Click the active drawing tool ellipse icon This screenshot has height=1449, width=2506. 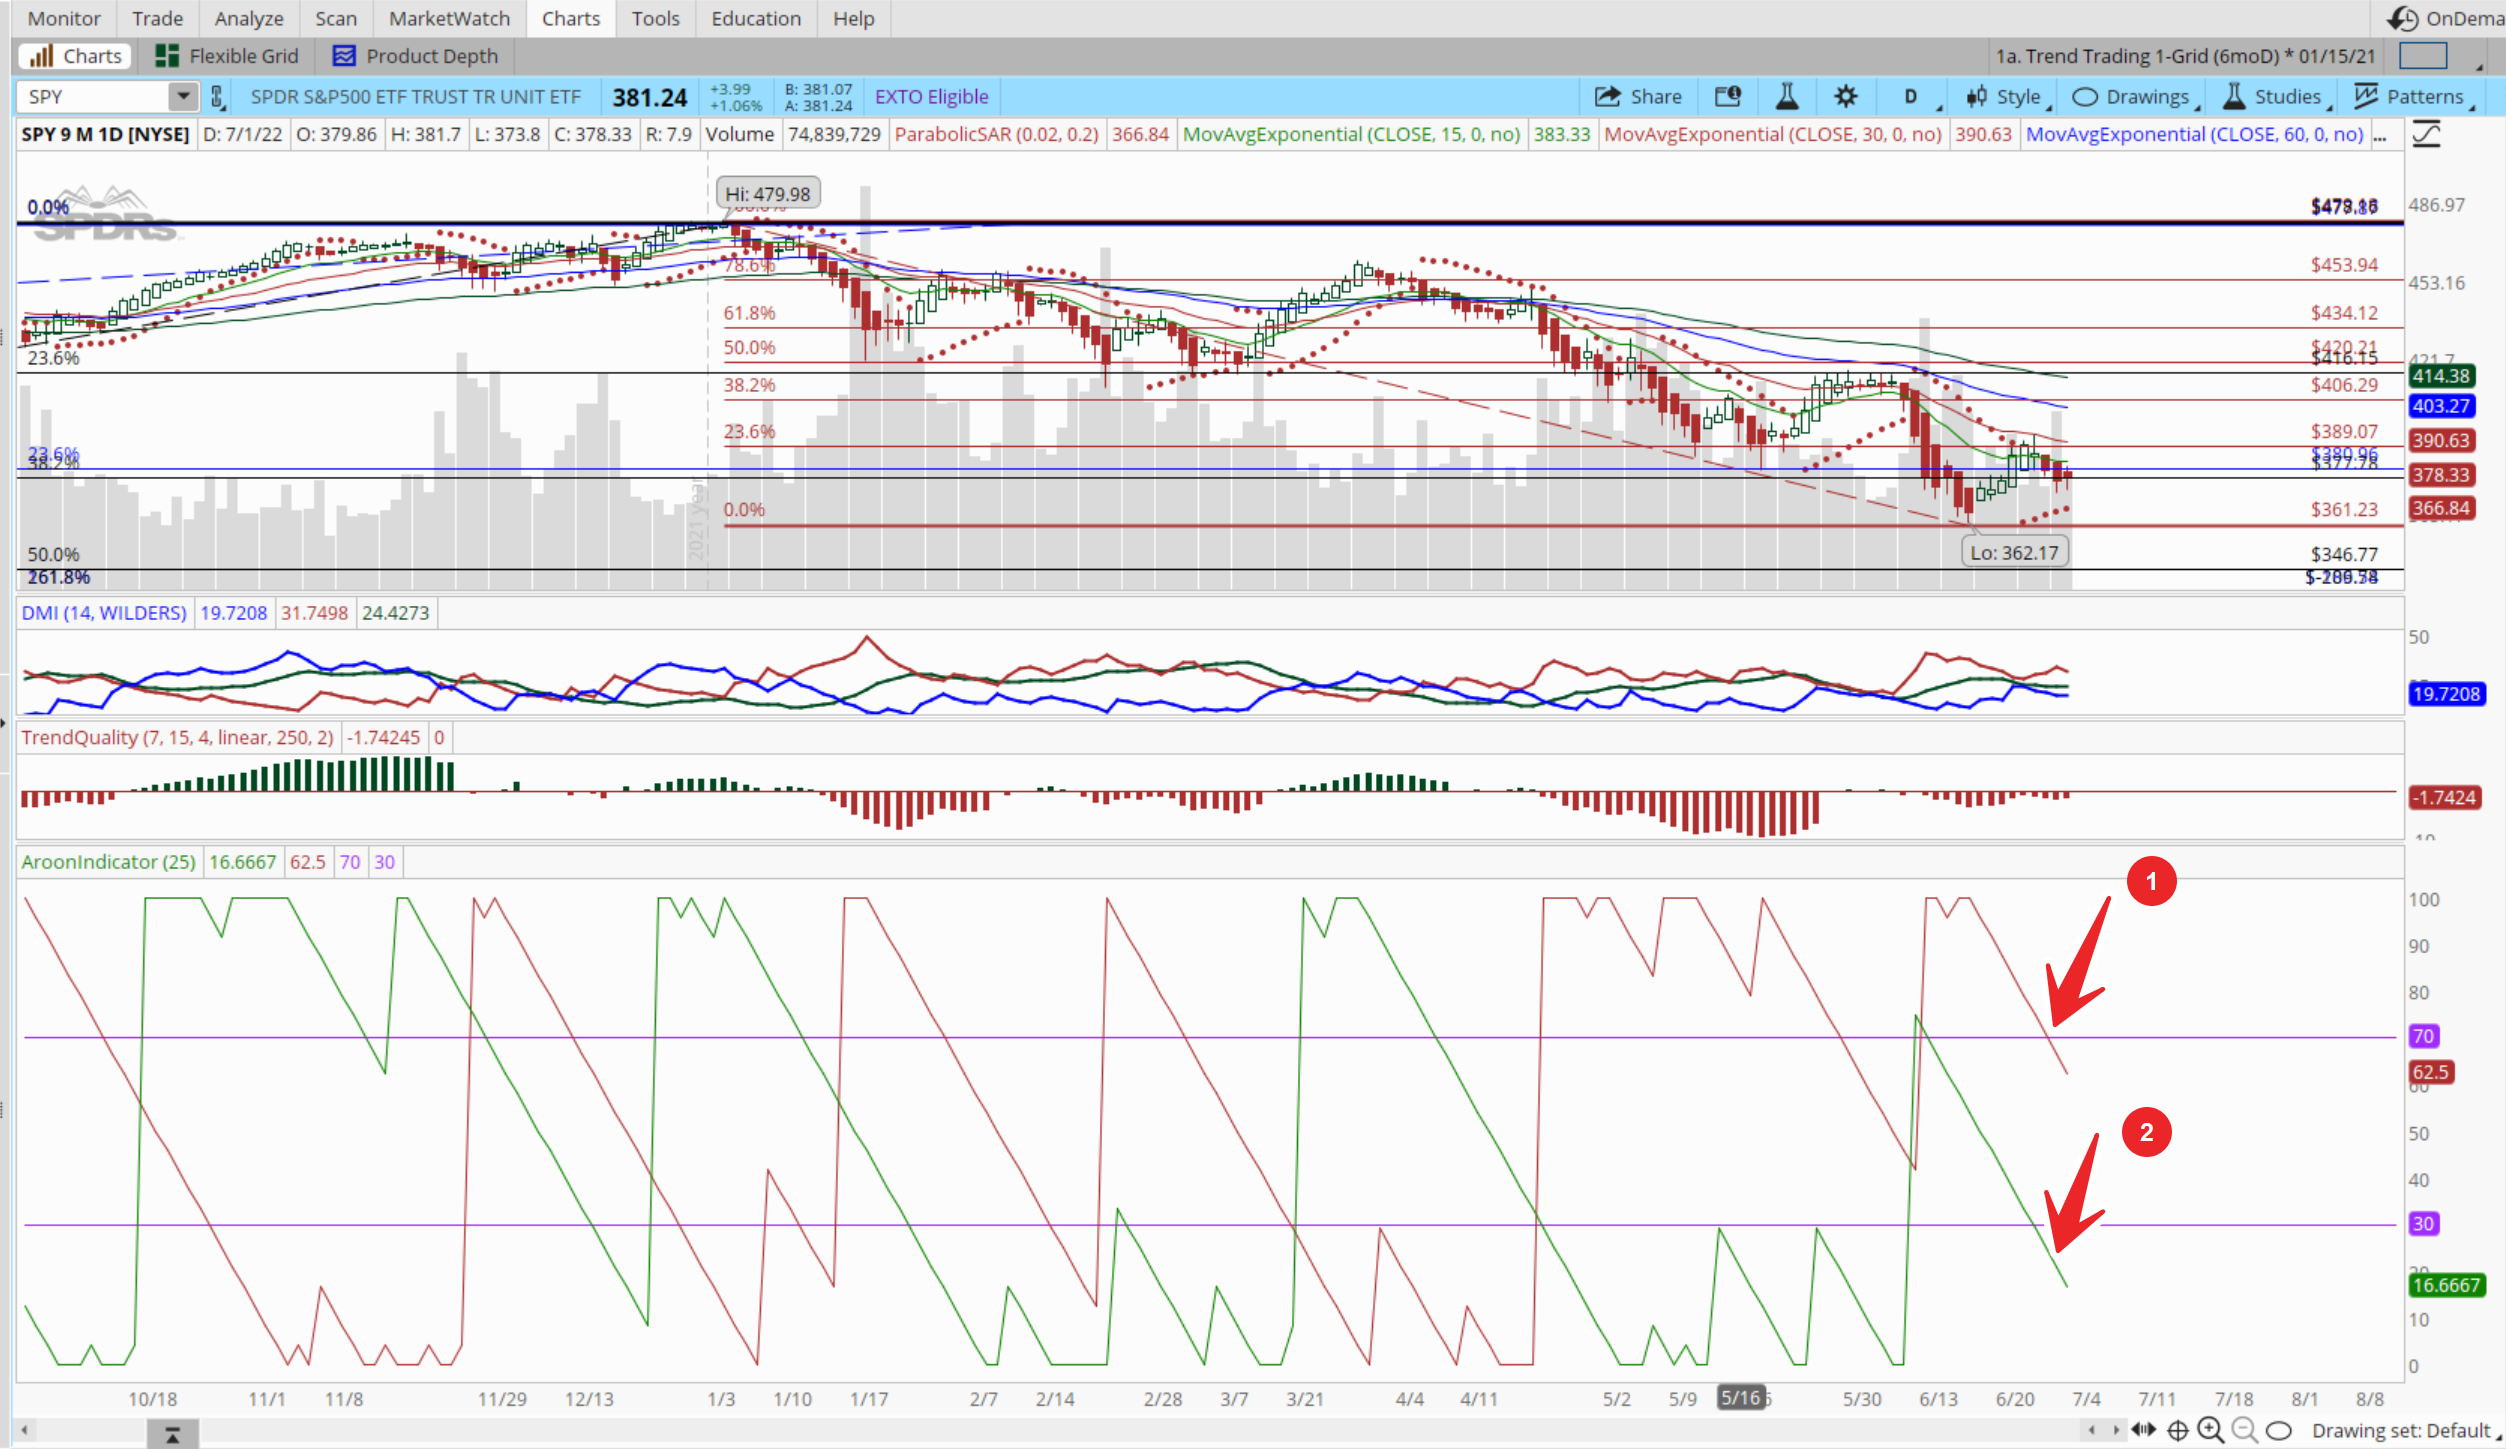tap(2278, 1430)
